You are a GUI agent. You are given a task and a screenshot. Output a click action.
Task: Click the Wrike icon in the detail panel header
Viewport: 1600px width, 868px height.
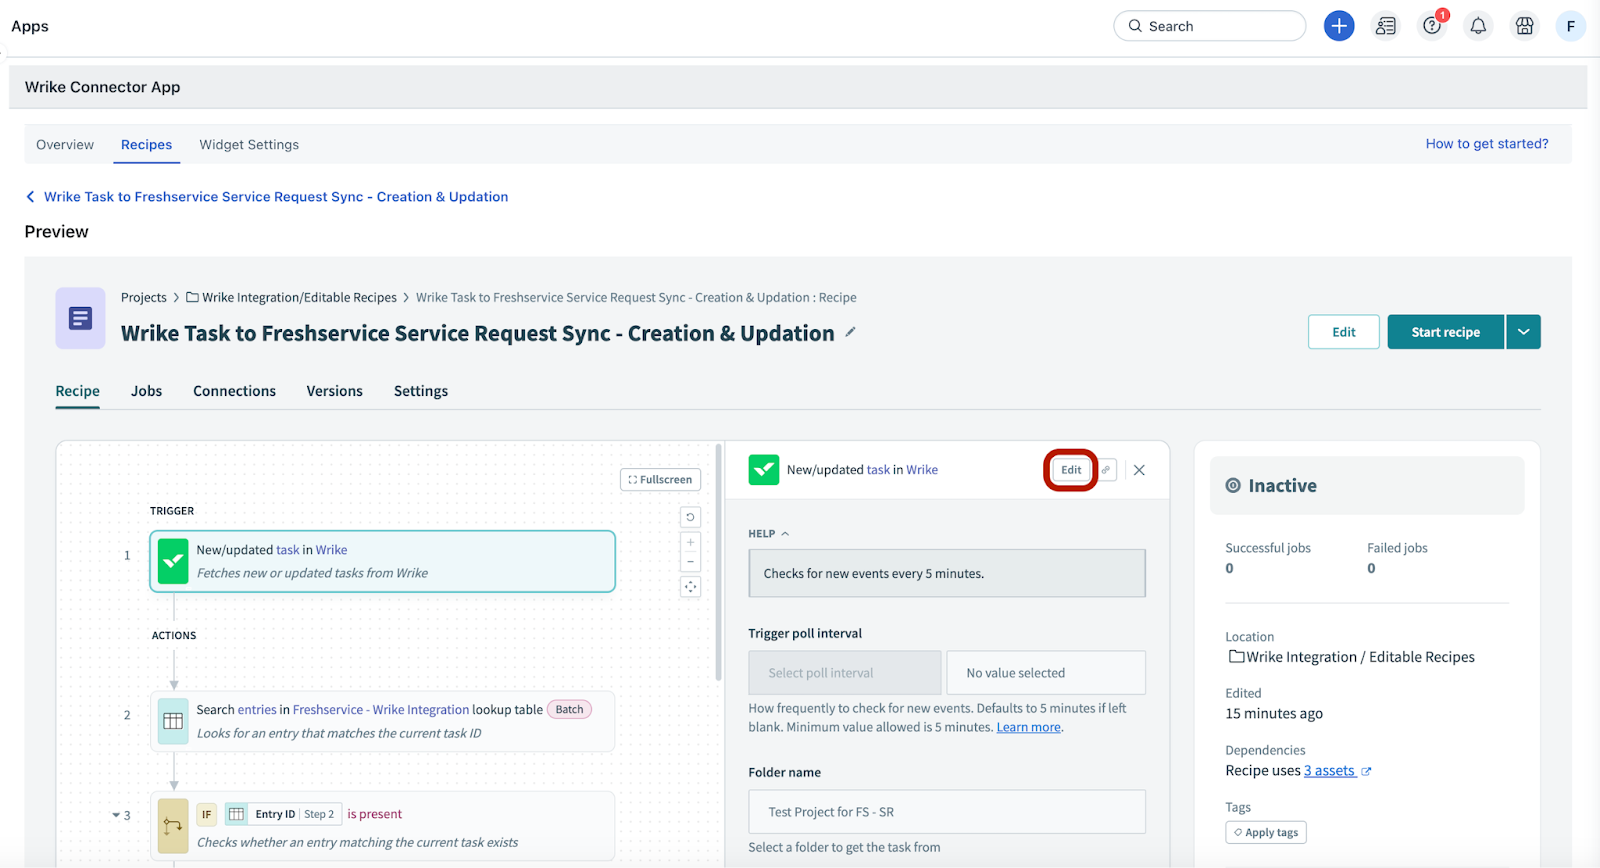click(764, 470)
